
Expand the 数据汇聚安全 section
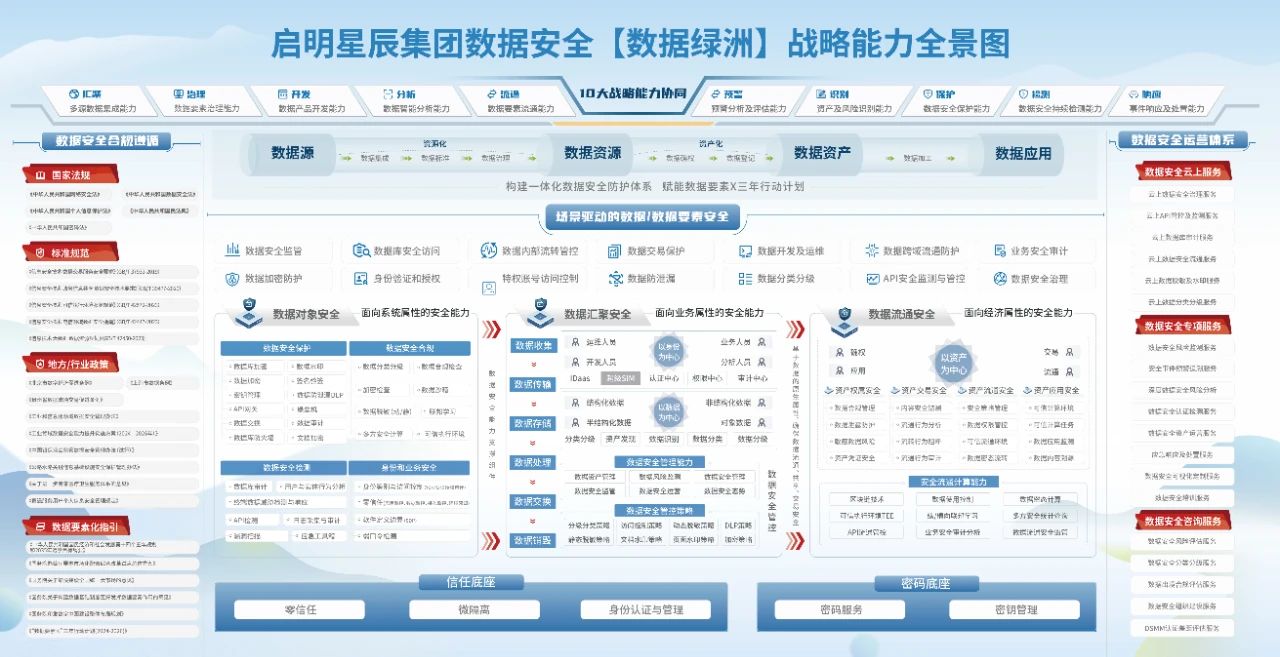(x=597, y=314)
